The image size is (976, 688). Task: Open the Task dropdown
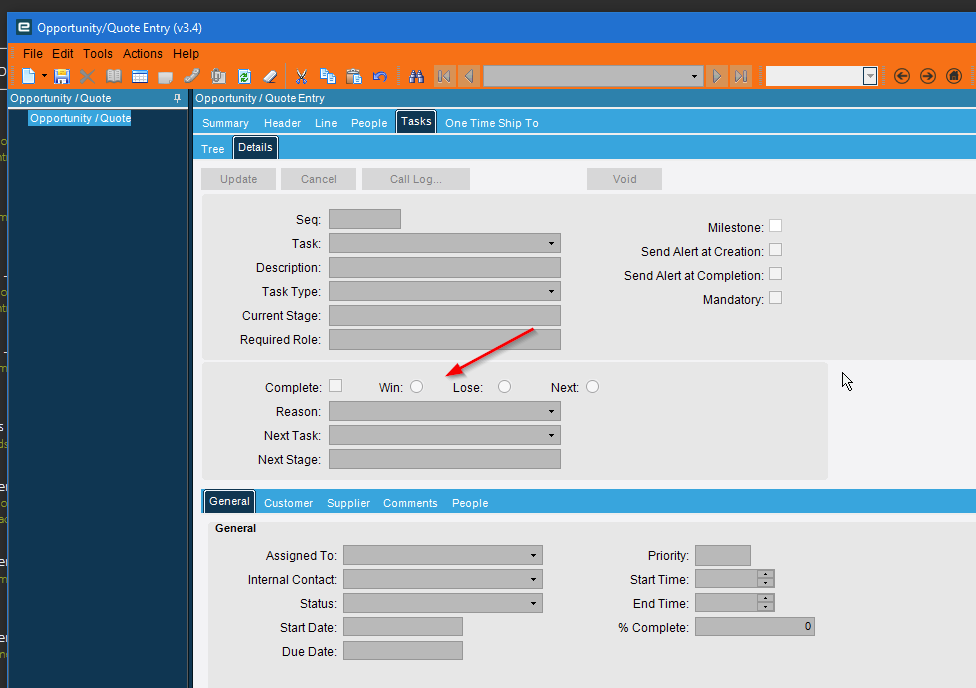[551, 243]
